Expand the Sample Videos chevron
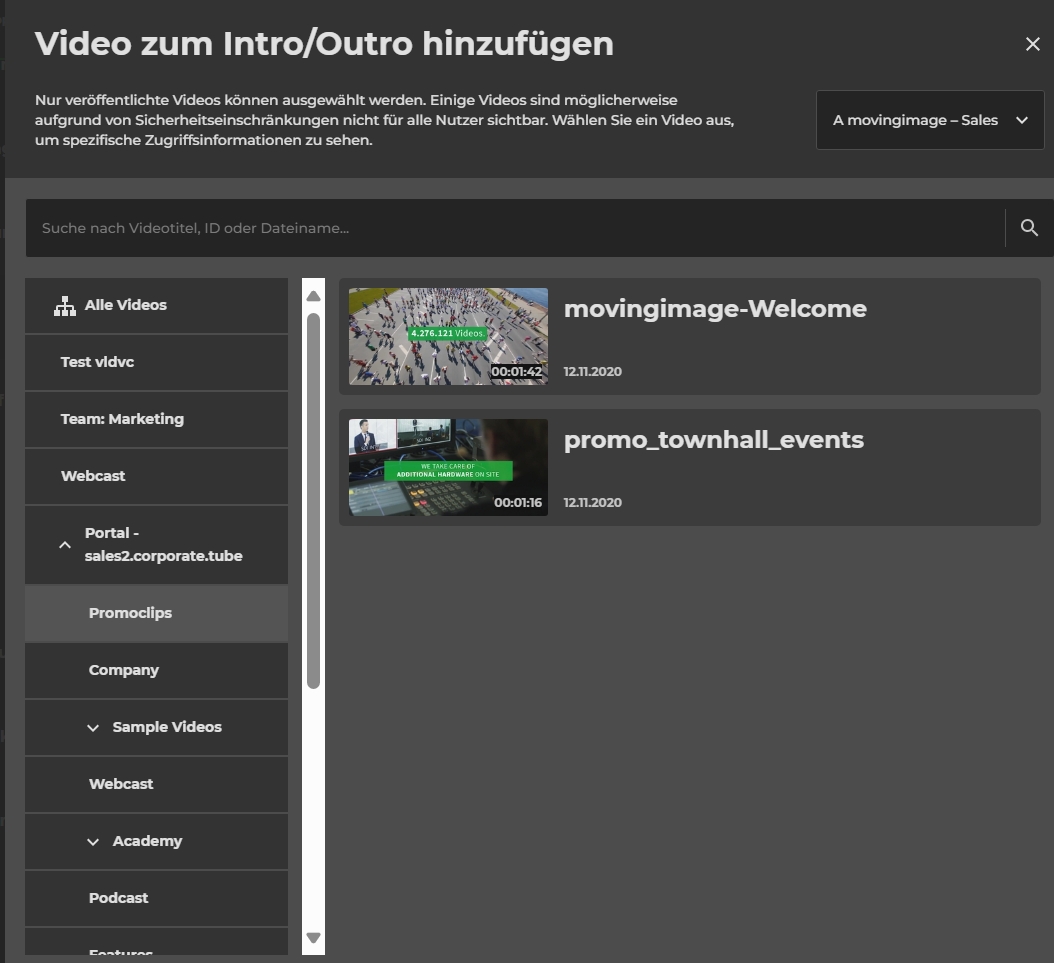The height and width of the screenshot is (963, 1054). (x=93, y=728)
